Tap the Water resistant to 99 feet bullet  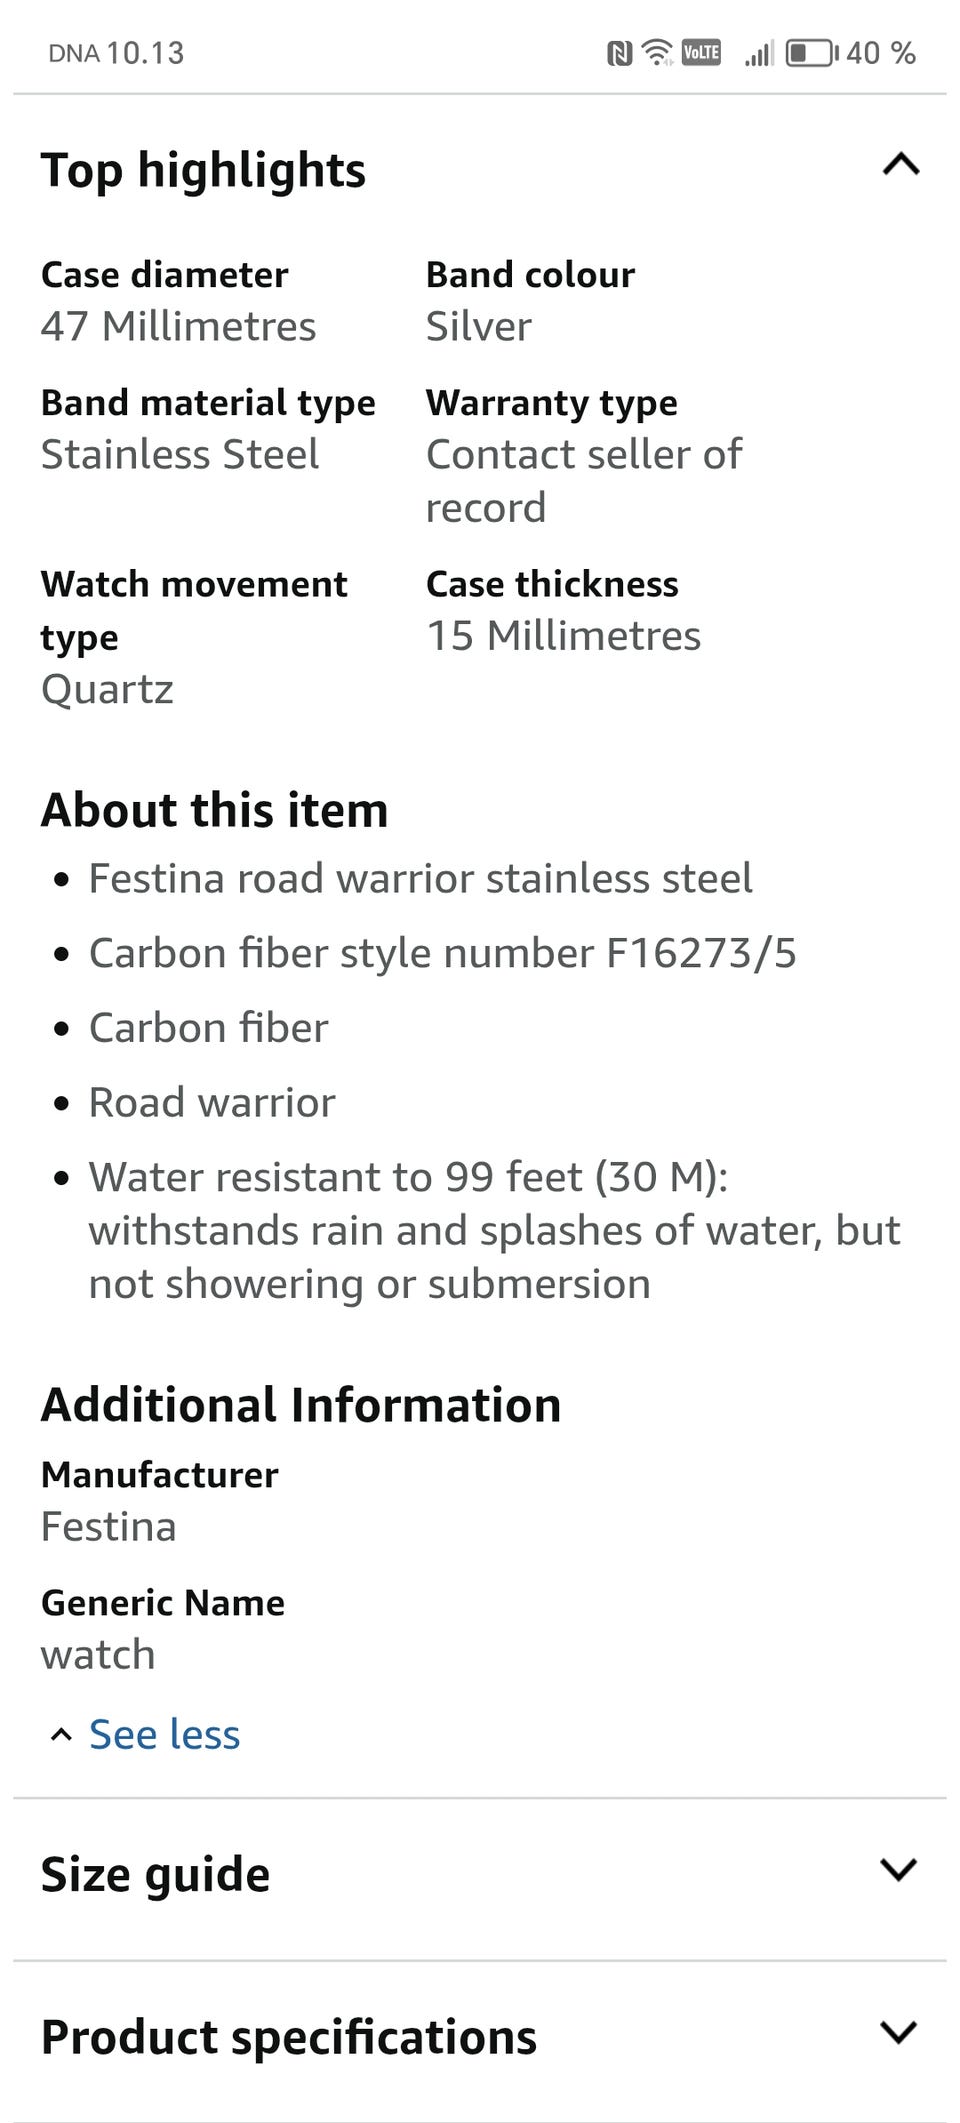tap(494, 1230)
